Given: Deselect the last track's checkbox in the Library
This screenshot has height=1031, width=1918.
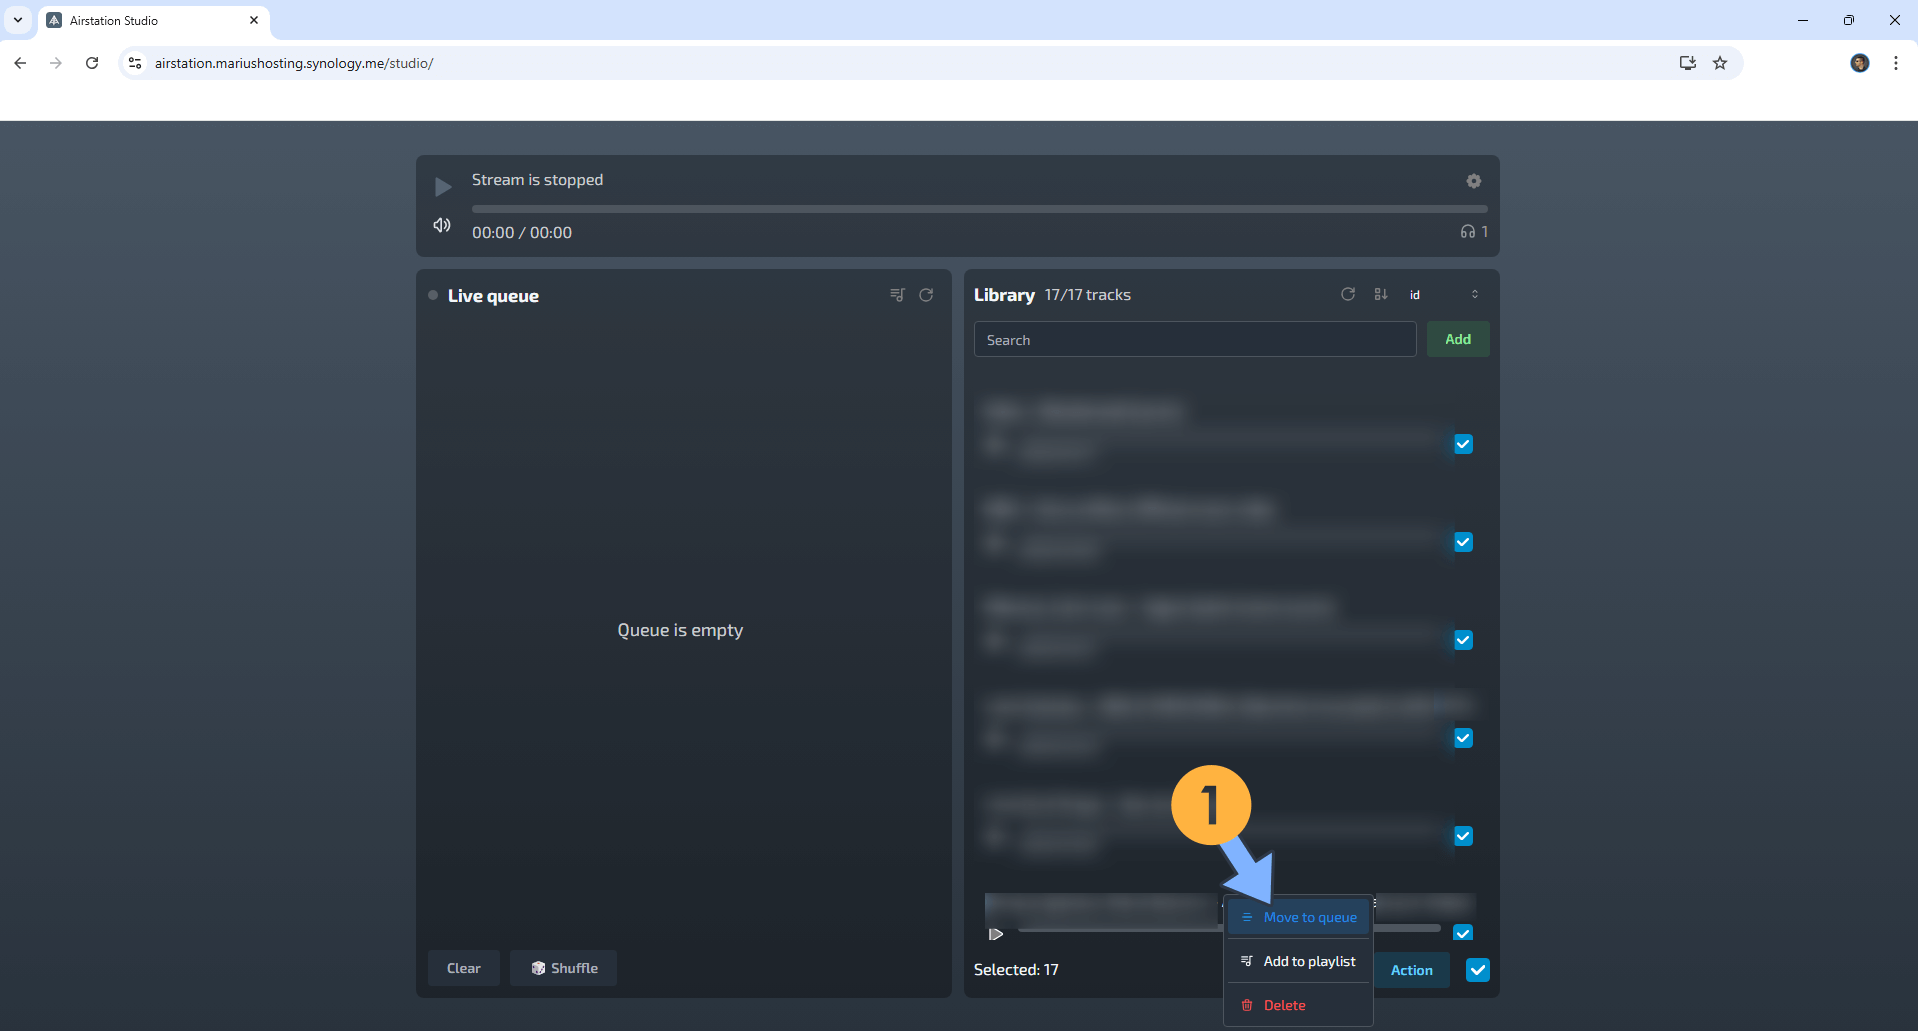Looking at the screenshot, I should (x=1463, y=932).
